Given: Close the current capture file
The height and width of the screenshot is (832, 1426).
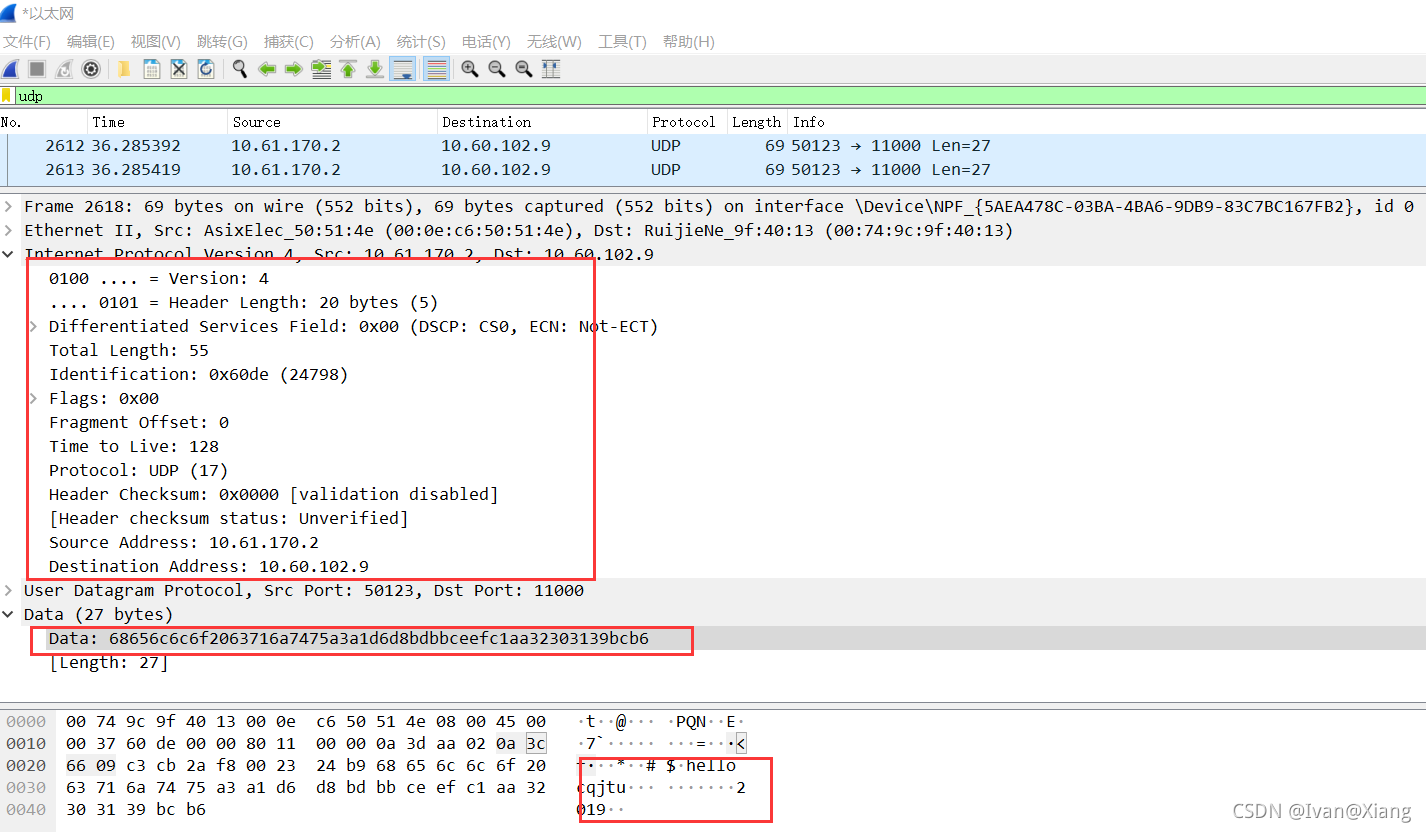Looking at the screenshot, I should pos(178,69).
